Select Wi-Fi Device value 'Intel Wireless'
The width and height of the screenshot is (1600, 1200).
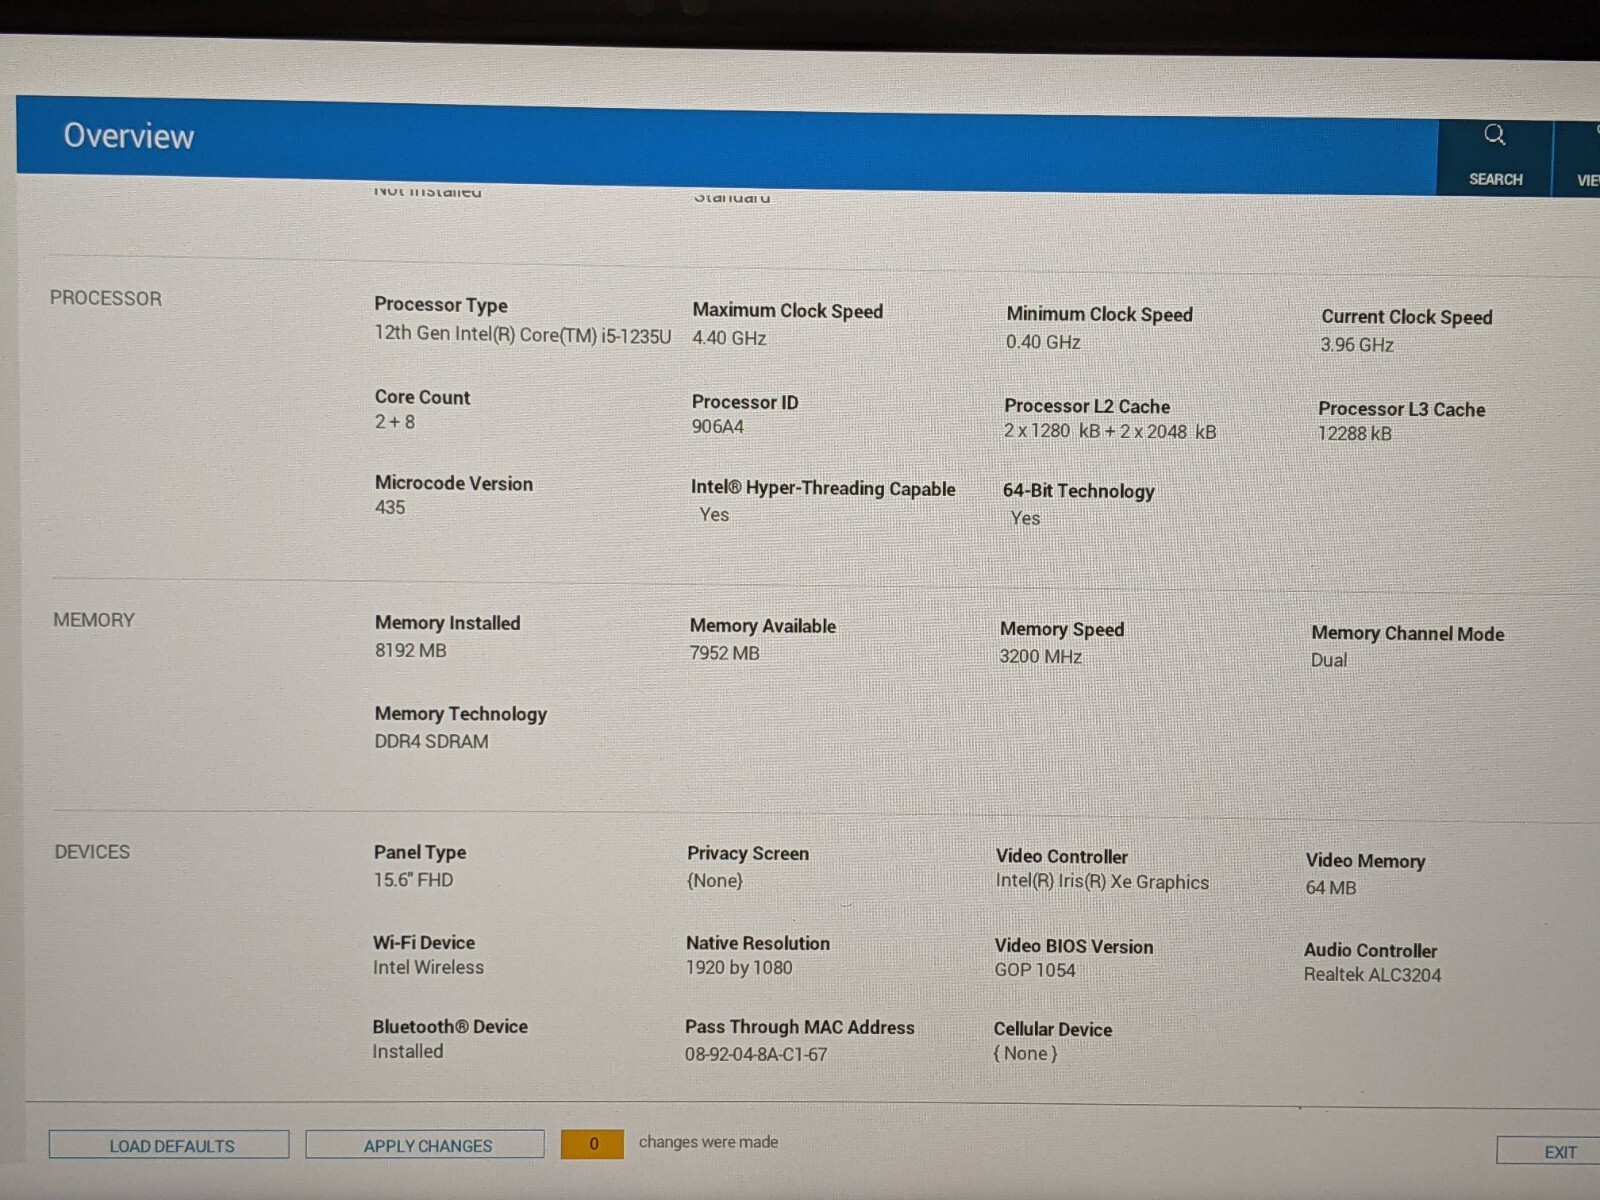tap(428, 968)
